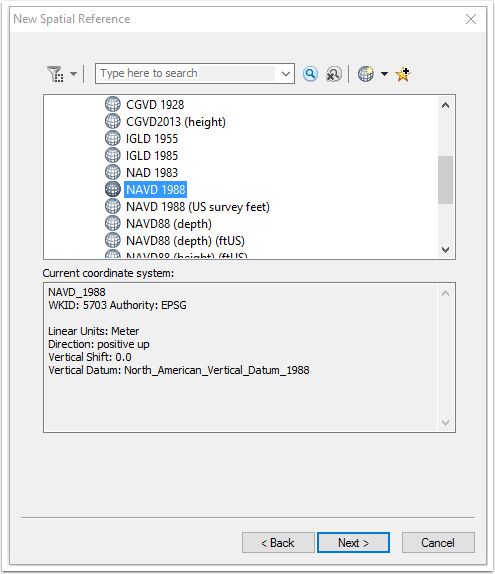Screen dimensions: 495x574
Task: Select CGVD2013 (height) entry
Action: (176, 122)
